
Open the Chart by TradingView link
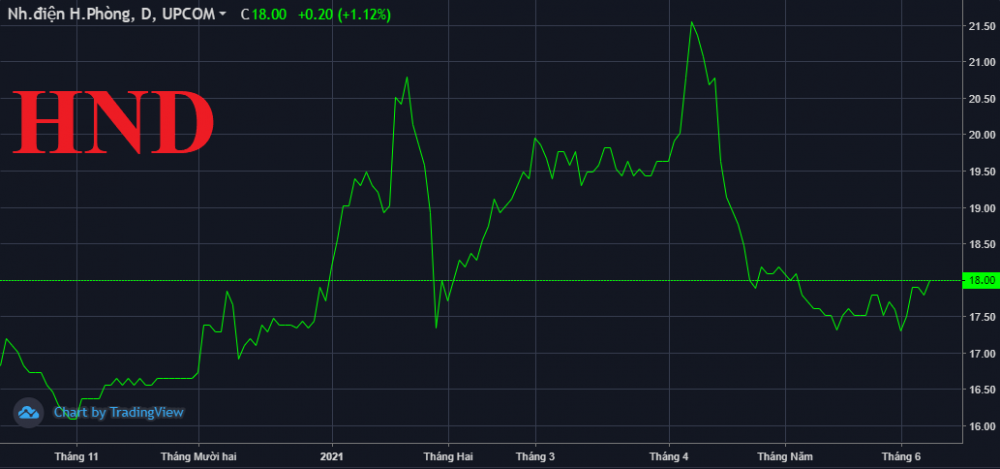119,413
